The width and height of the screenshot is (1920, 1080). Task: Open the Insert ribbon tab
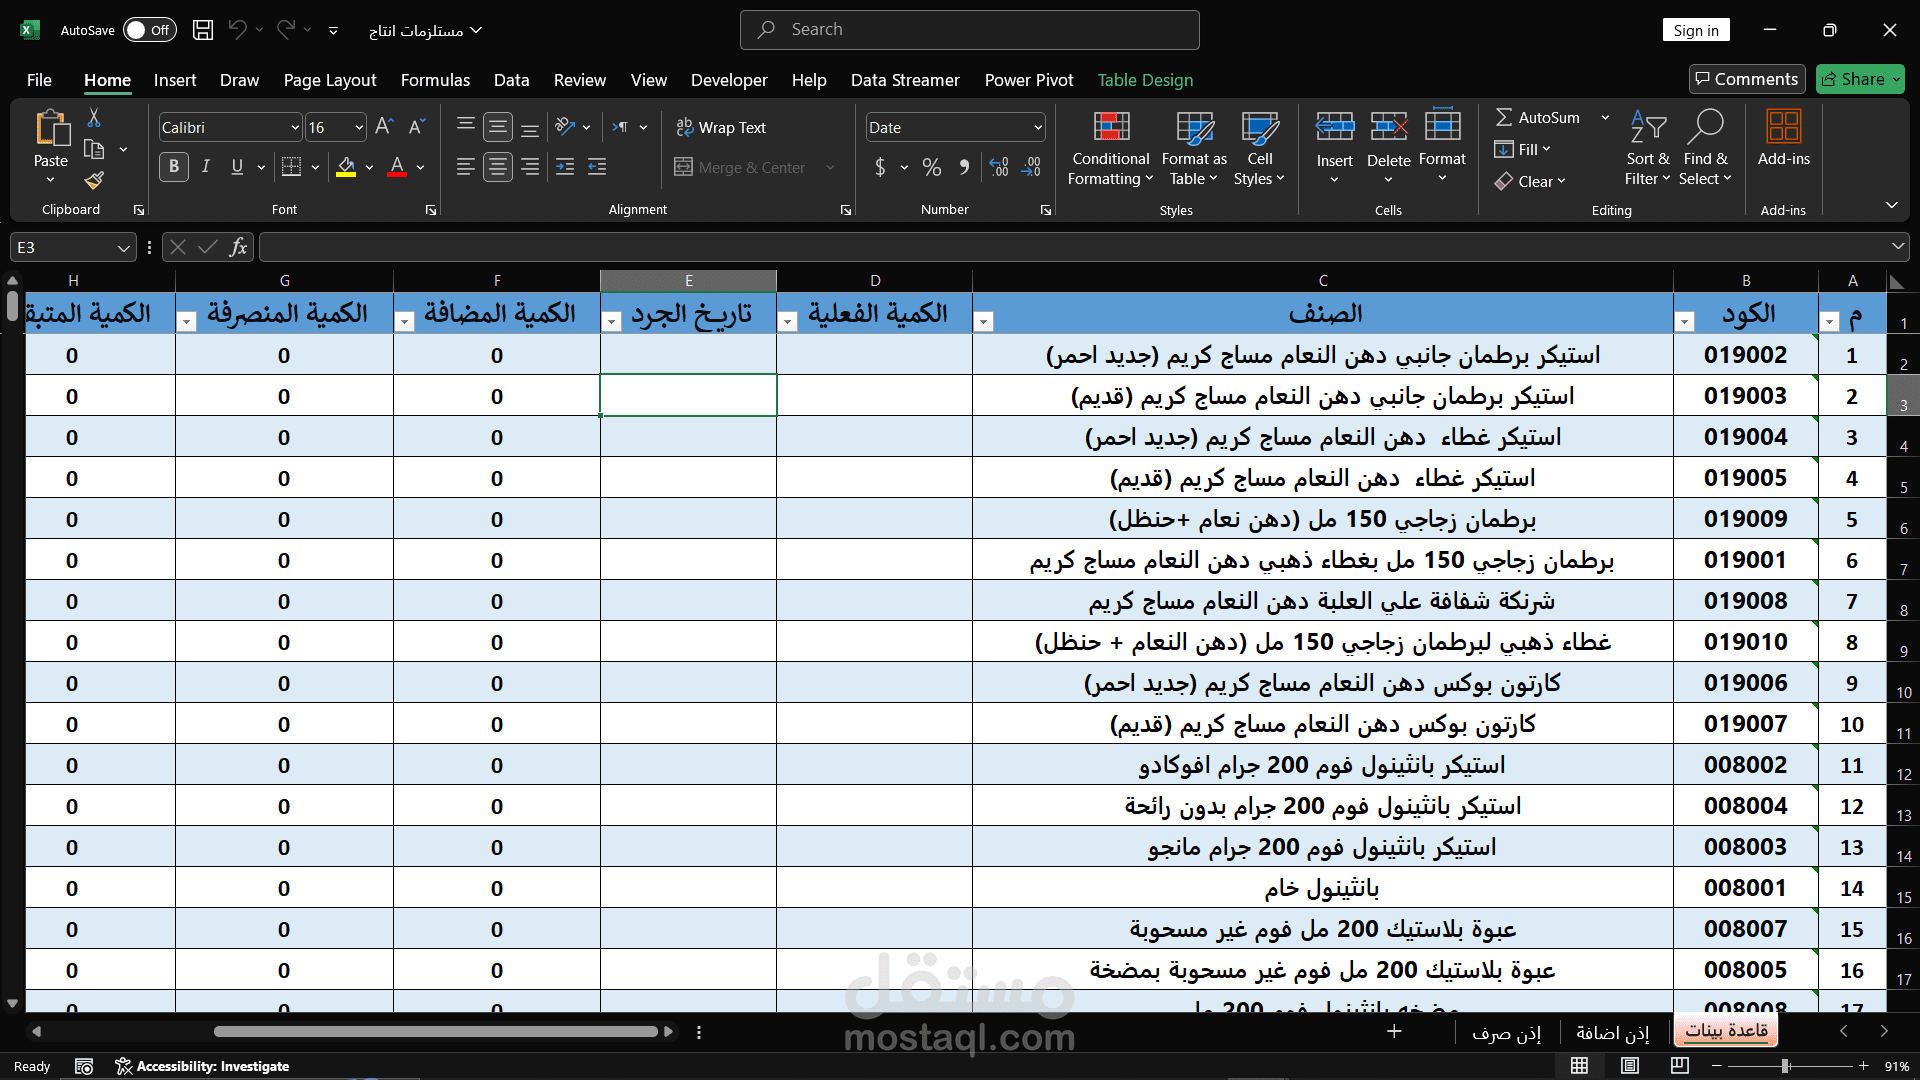pos(175,80)
